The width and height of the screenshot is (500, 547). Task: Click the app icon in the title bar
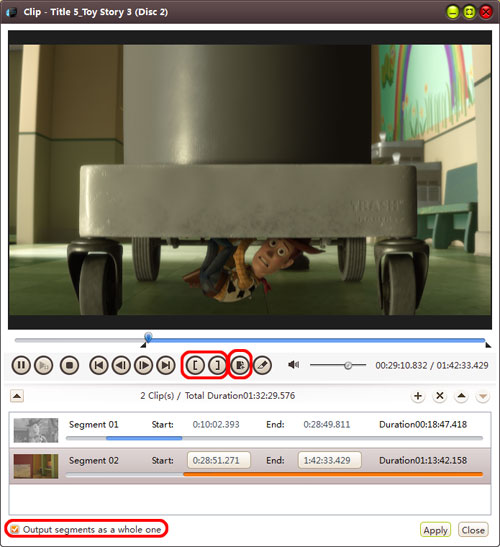[12, 12]
